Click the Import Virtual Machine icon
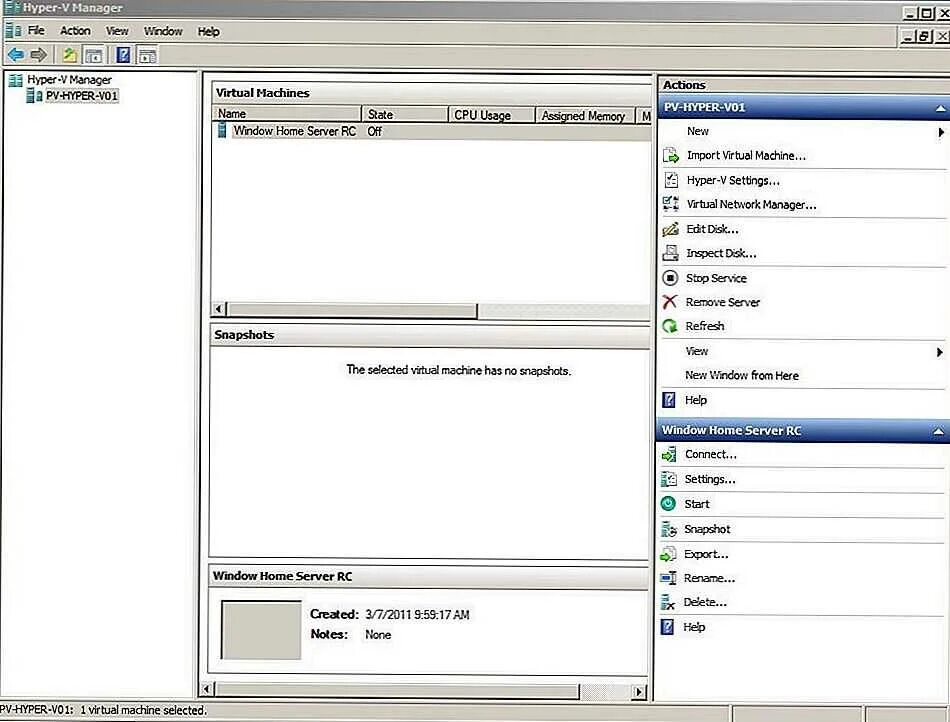950x722 pixels. (671, 156)
